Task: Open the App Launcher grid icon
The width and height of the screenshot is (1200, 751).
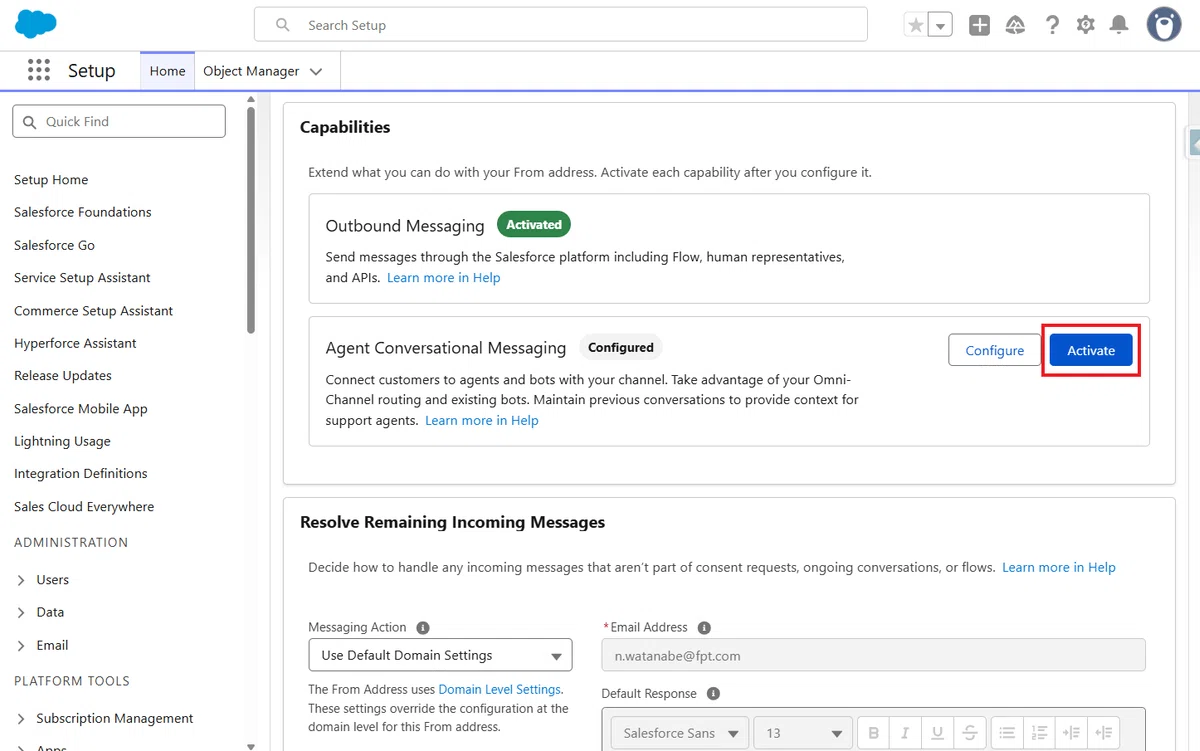Action: coord(39,70)
